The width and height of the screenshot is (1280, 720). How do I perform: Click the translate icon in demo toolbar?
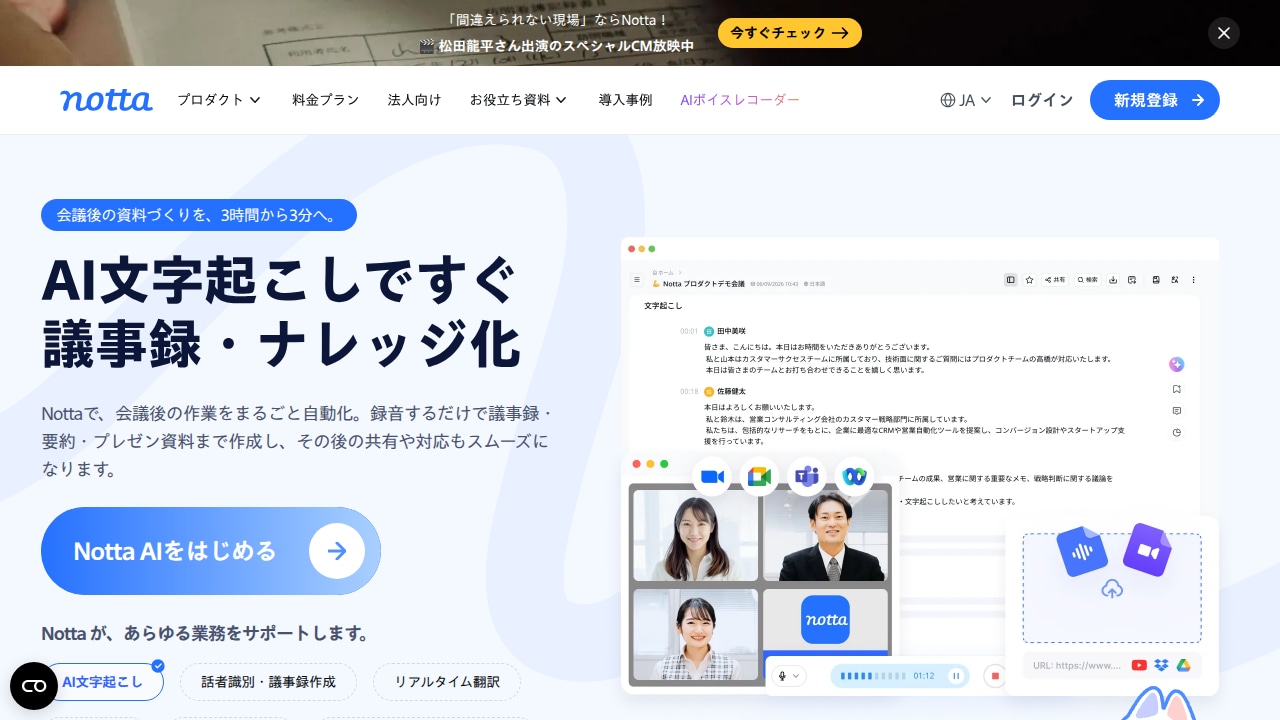point(1175,280)
